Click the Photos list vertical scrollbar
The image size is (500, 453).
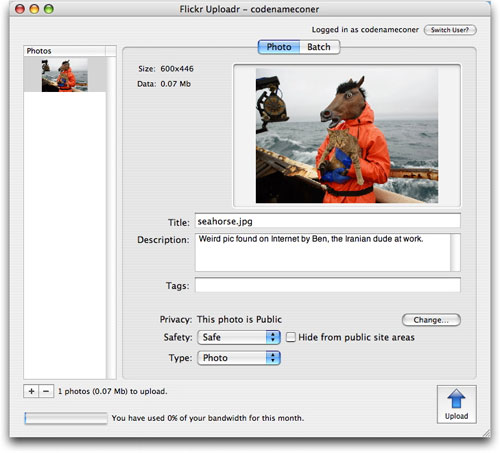pos(111,217)
